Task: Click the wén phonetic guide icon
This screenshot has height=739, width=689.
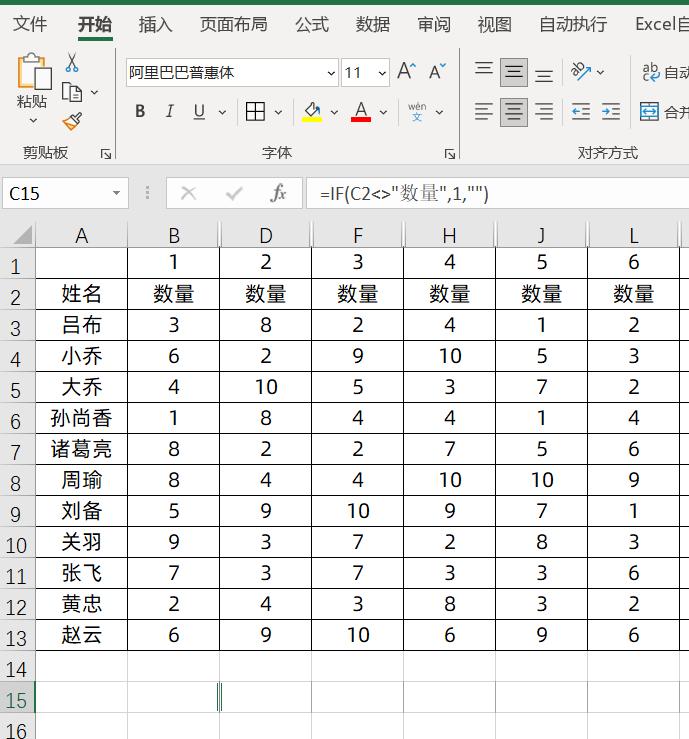Action: 417,112
